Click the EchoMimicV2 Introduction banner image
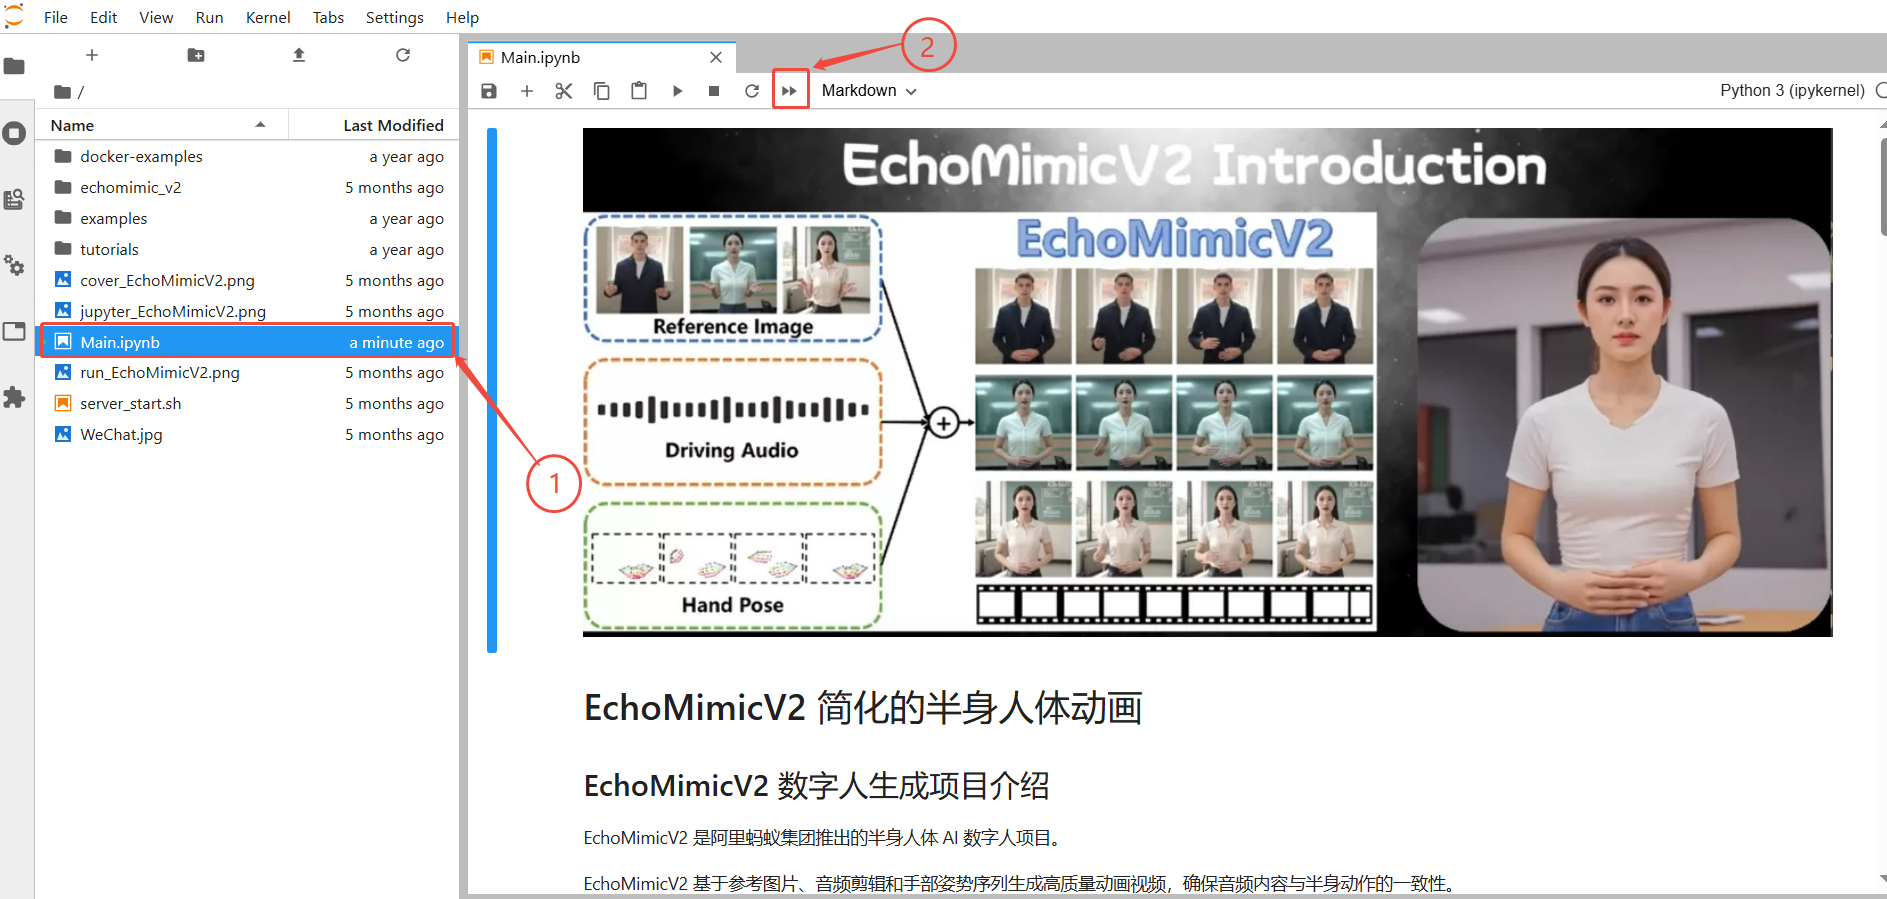The width and height of the screenshot is (1887, 899). coord(1207,382)
